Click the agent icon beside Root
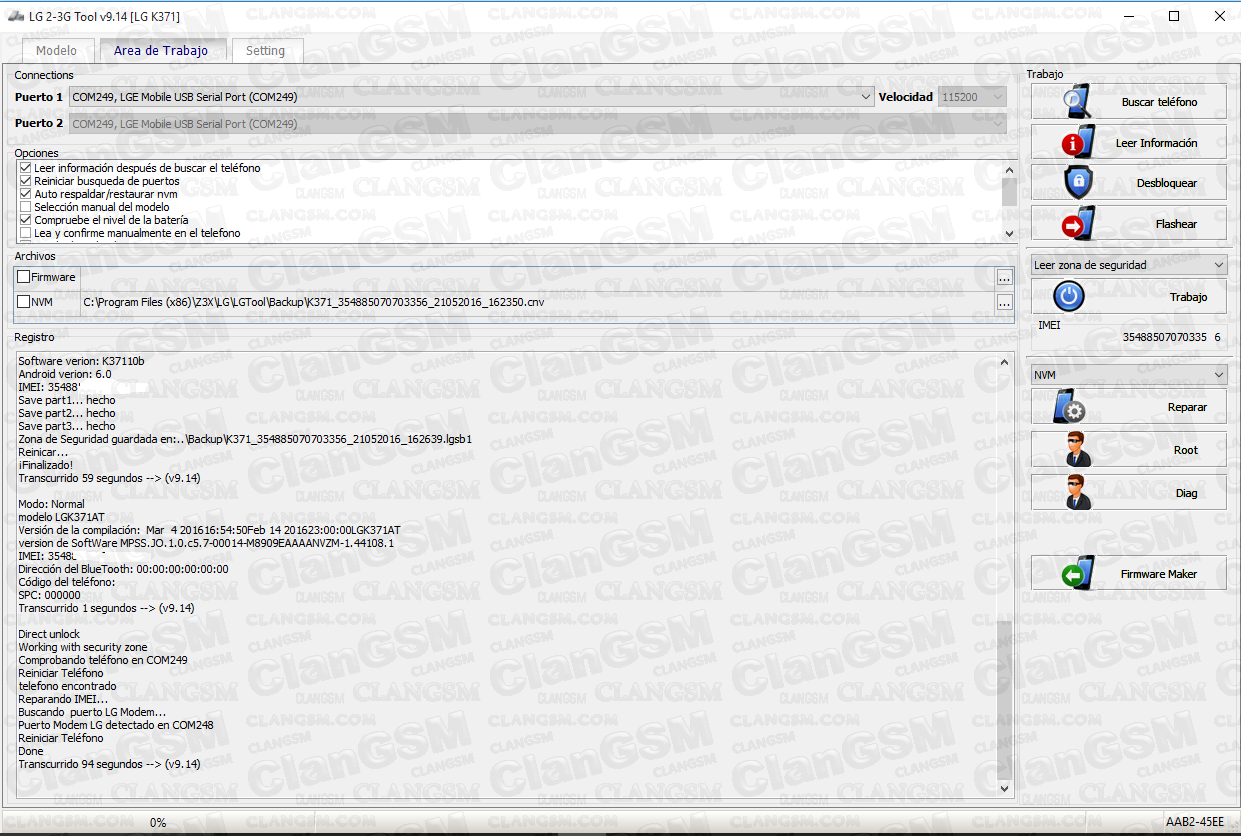The image size is (1241, 836). click(x=1078, y=449)
